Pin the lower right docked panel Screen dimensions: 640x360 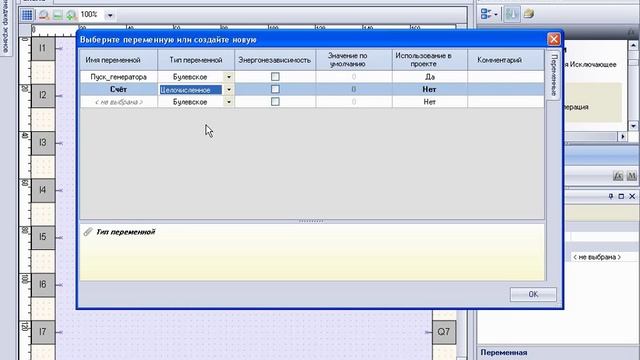pyautogui.click(x=611, y=196)
